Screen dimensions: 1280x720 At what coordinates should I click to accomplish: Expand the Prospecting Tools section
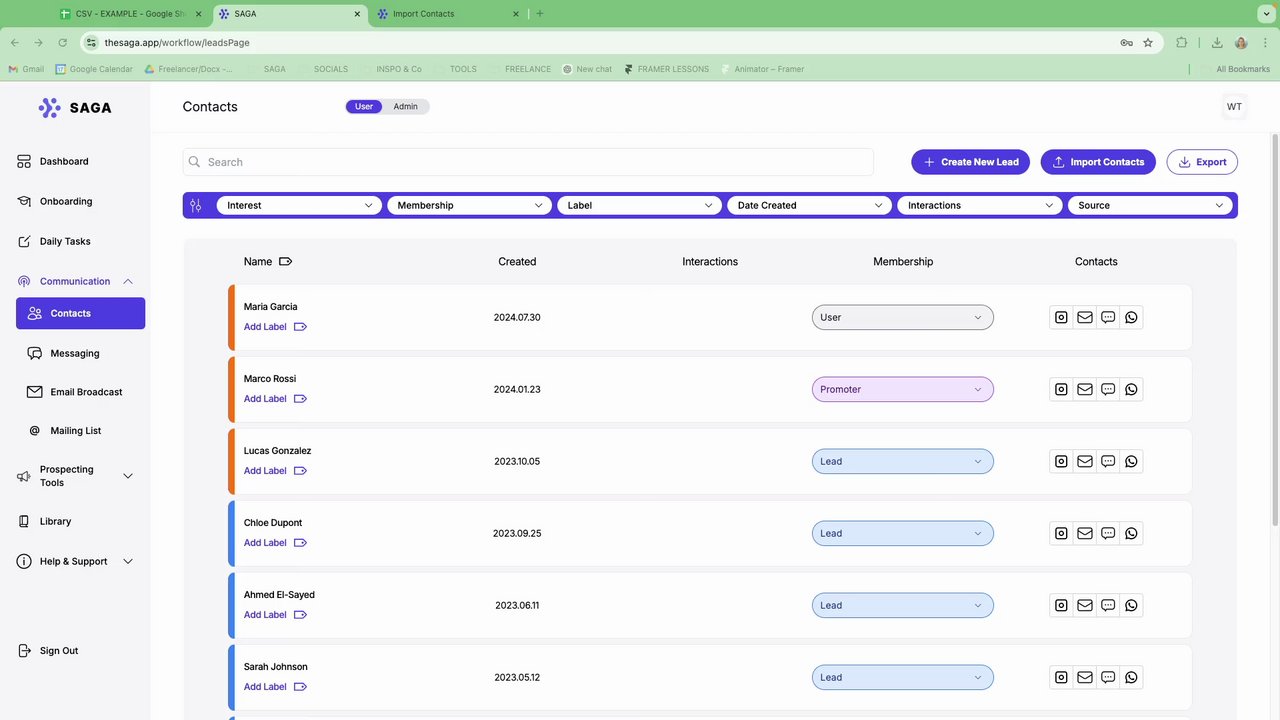point(128,476)
